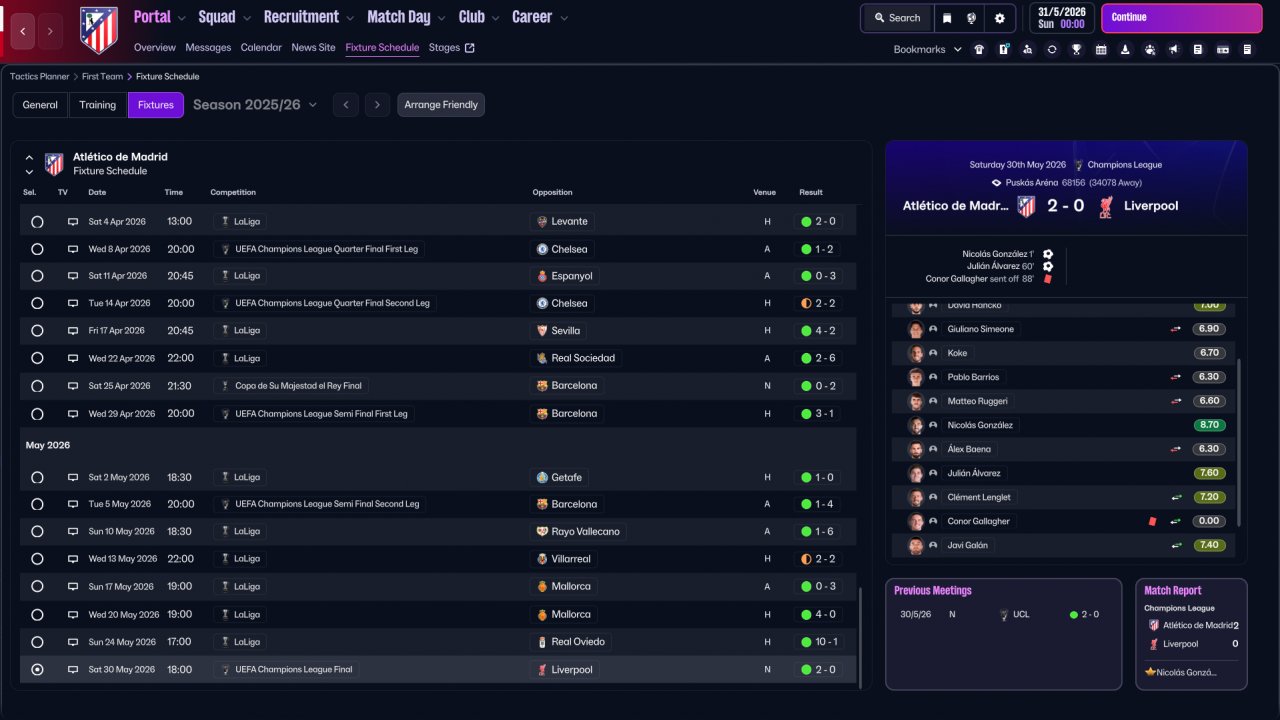Click the ticket icon in bookmarks bar

(1222, 49)
